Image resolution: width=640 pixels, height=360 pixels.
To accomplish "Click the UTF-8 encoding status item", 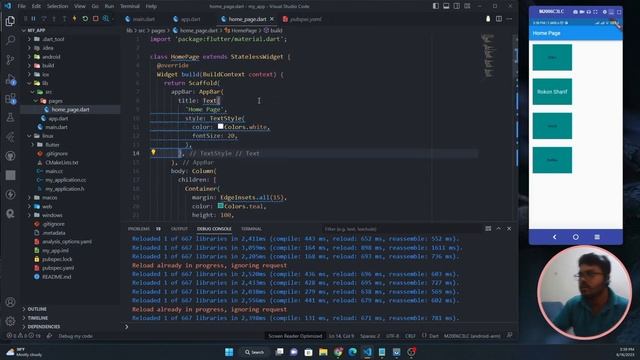I will (x=392, y=336).
